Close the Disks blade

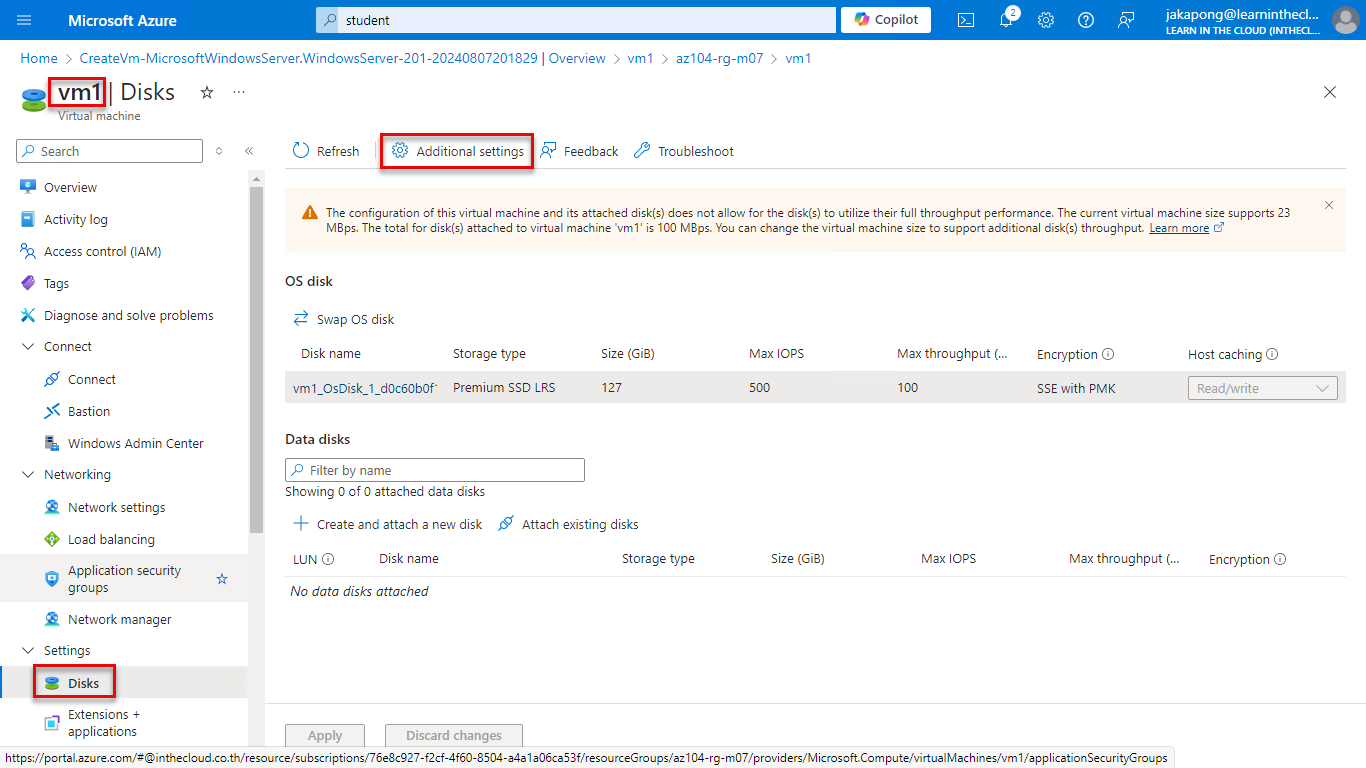[x=1330, y=92]
